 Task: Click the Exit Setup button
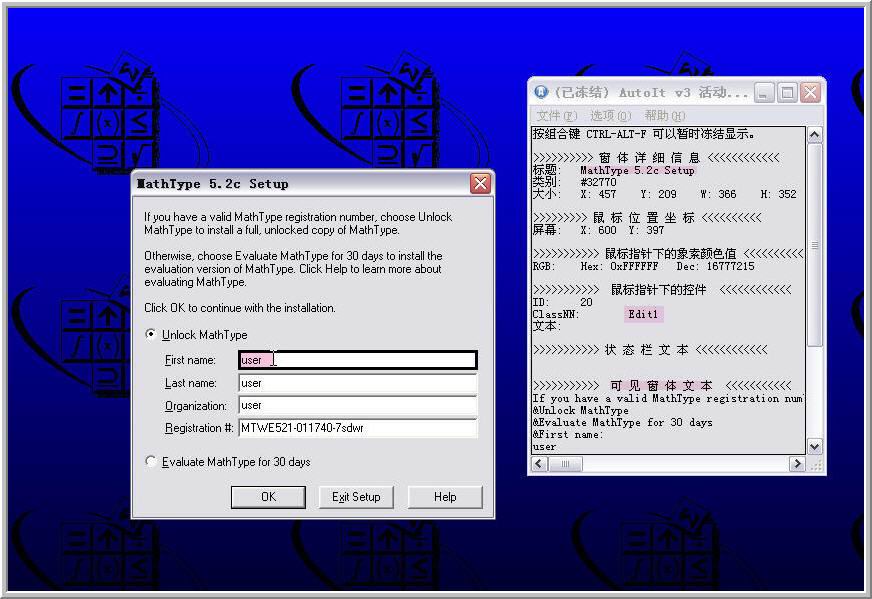(x=357, y=497)
